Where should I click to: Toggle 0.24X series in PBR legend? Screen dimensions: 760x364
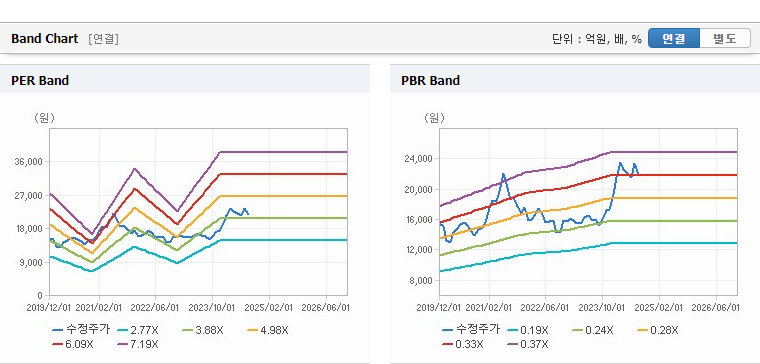(x=593, y=330)
